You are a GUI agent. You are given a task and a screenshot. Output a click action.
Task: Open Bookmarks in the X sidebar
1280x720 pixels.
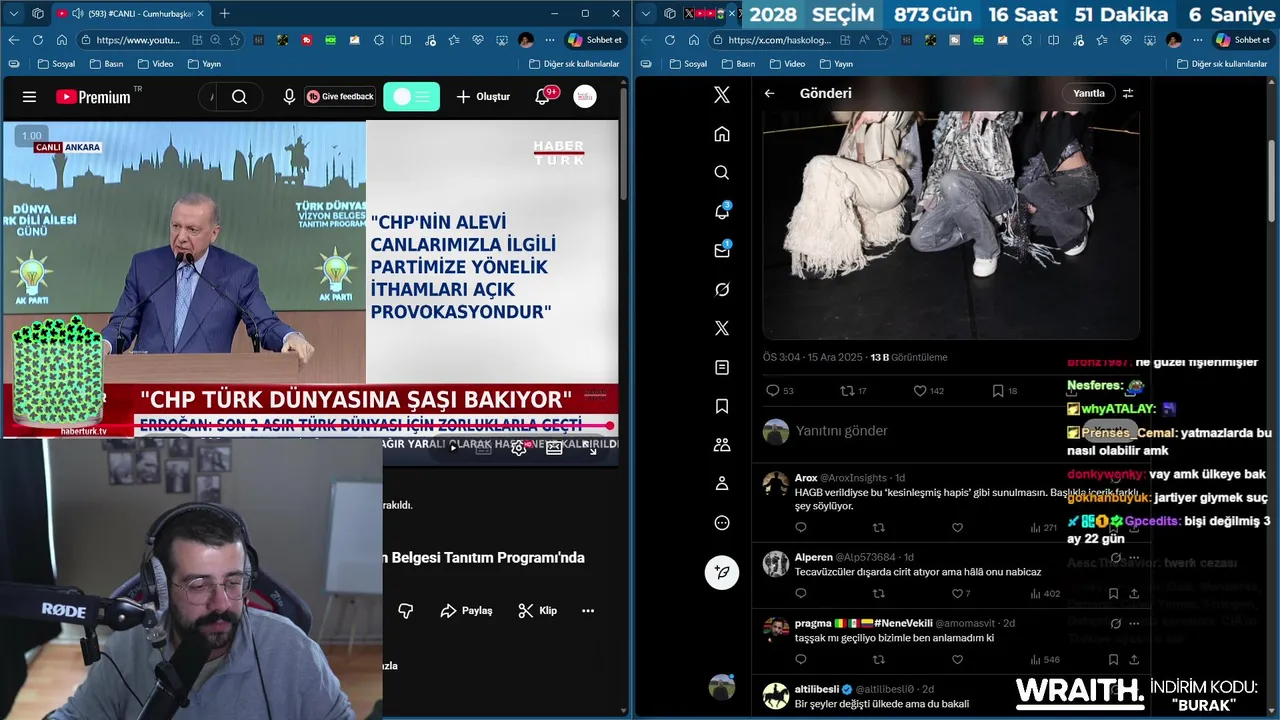coord(721,406)
